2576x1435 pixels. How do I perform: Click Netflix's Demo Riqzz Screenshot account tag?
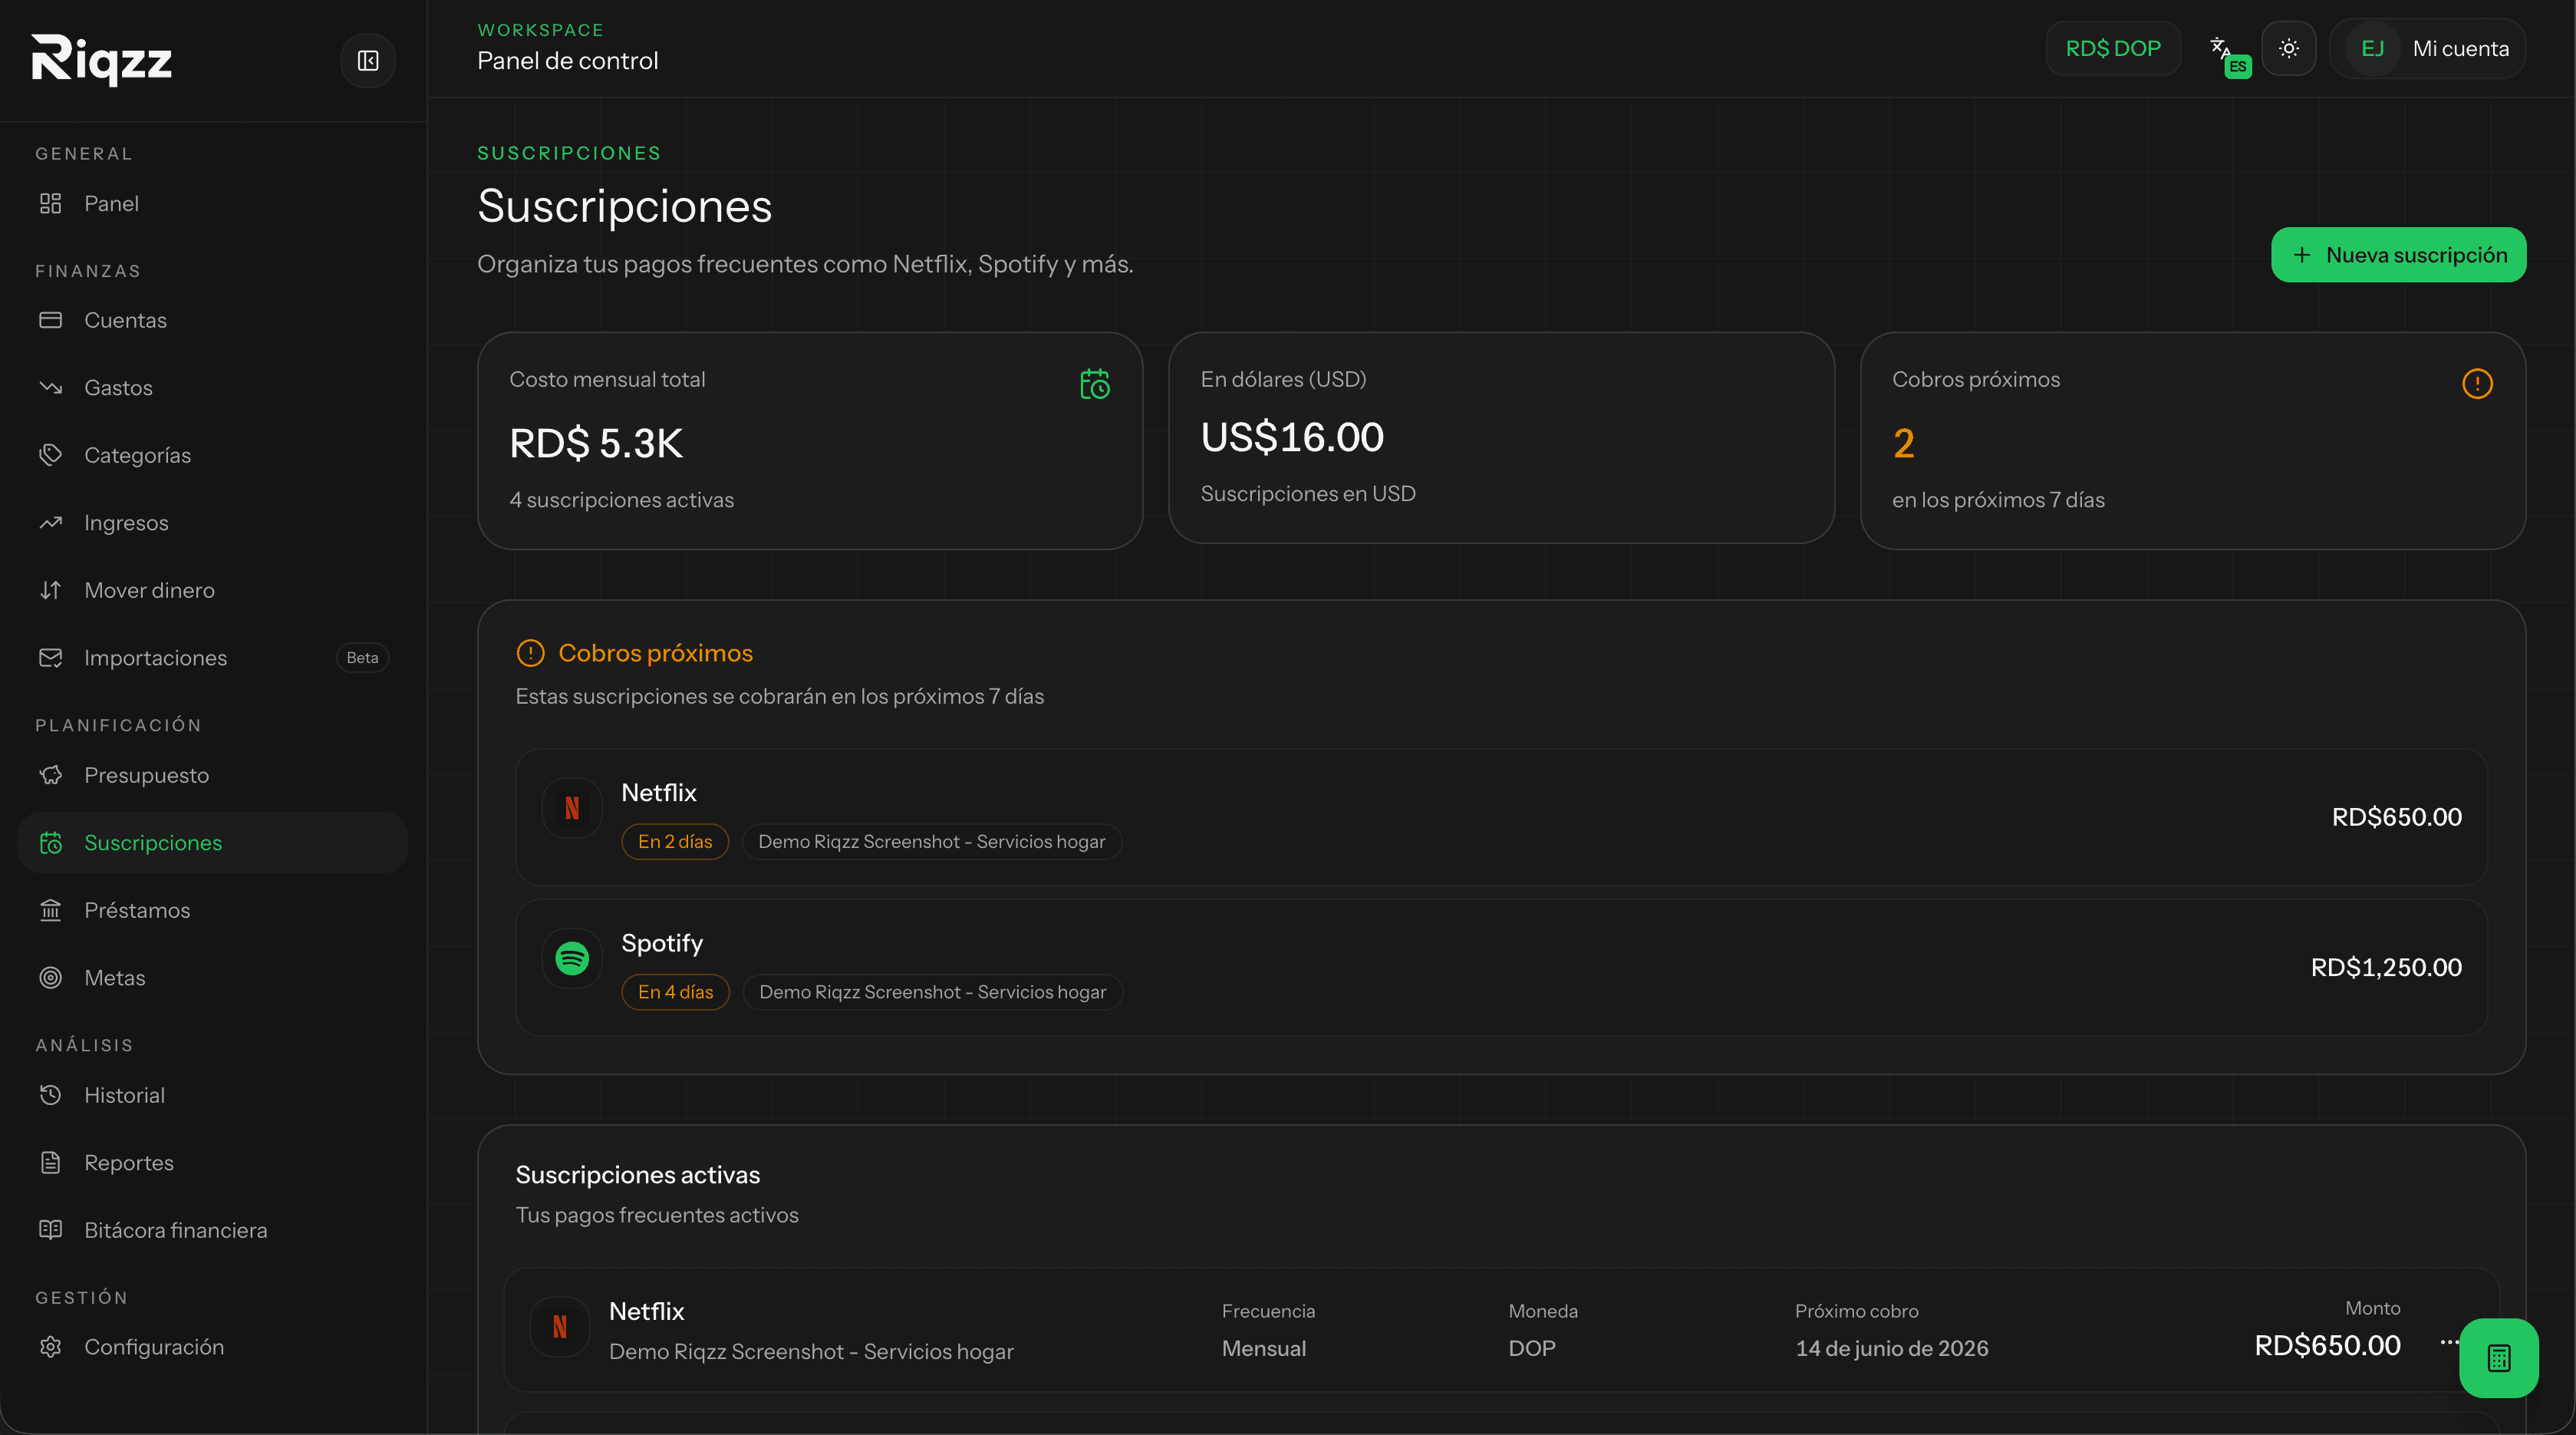tap(932, 842)
